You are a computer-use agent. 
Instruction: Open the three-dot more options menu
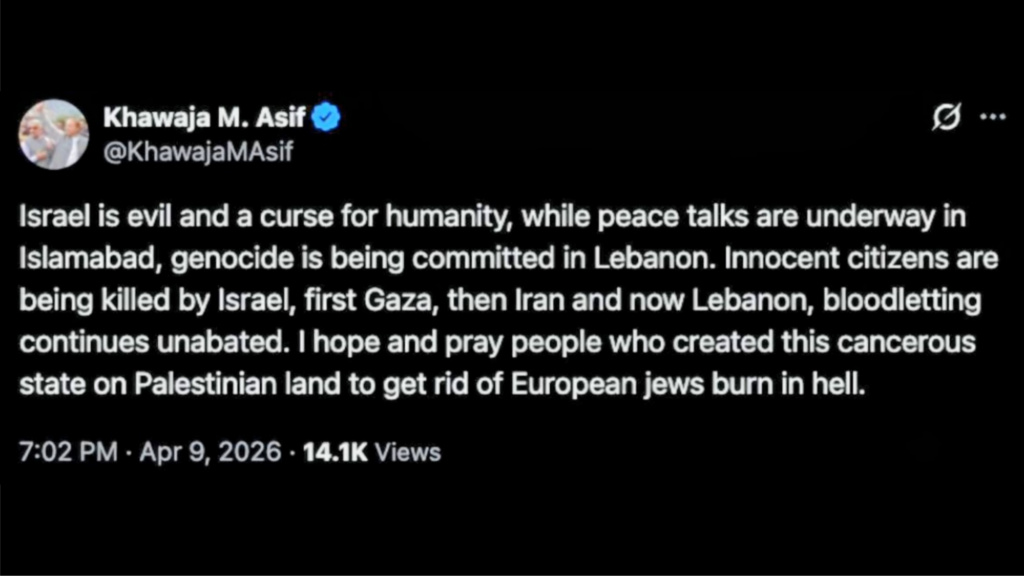click(991, 118)
